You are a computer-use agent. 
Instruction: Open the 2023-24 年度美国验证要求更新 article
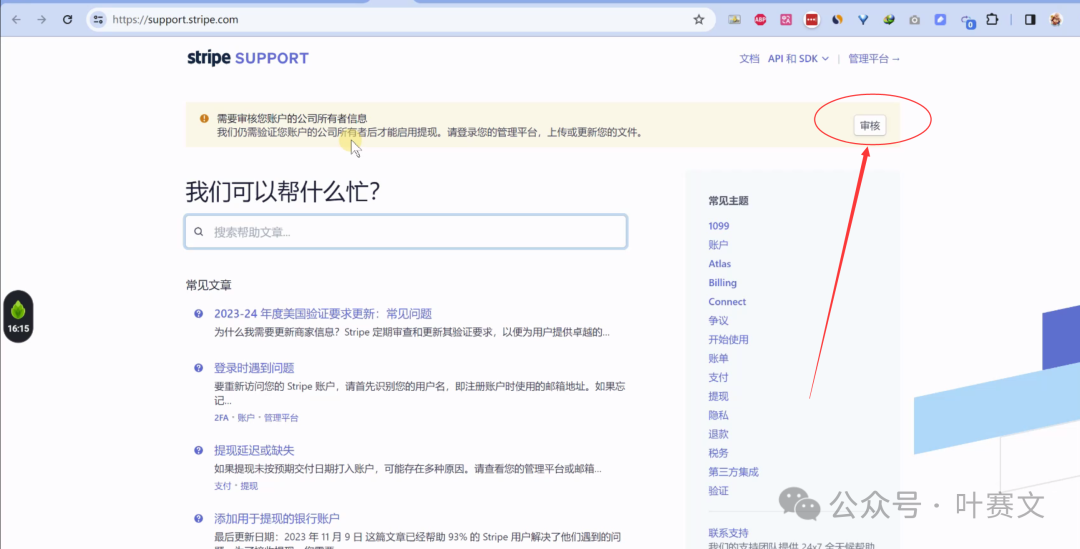click(x=322, y=314)
